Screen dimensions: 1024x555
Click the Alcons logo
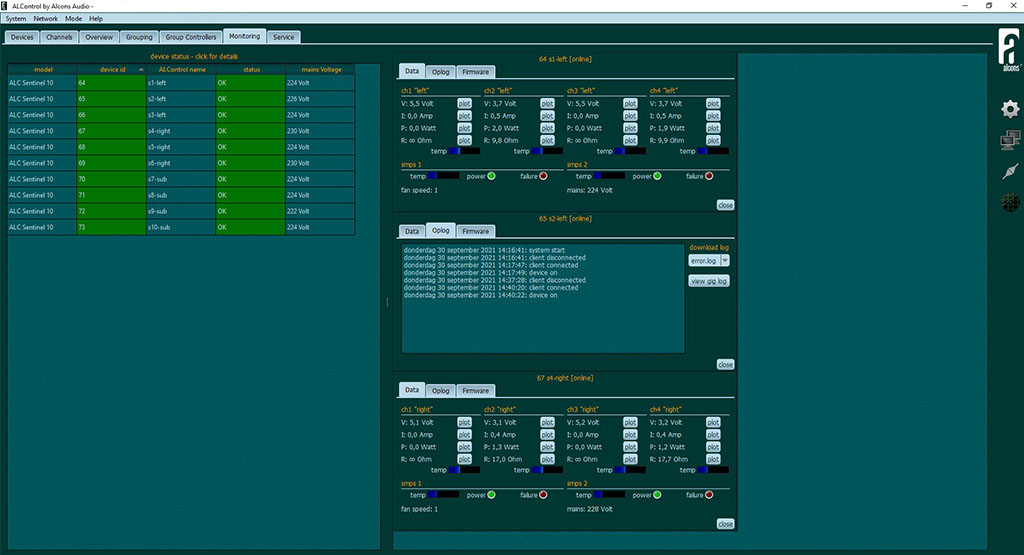coord(1010,50)
